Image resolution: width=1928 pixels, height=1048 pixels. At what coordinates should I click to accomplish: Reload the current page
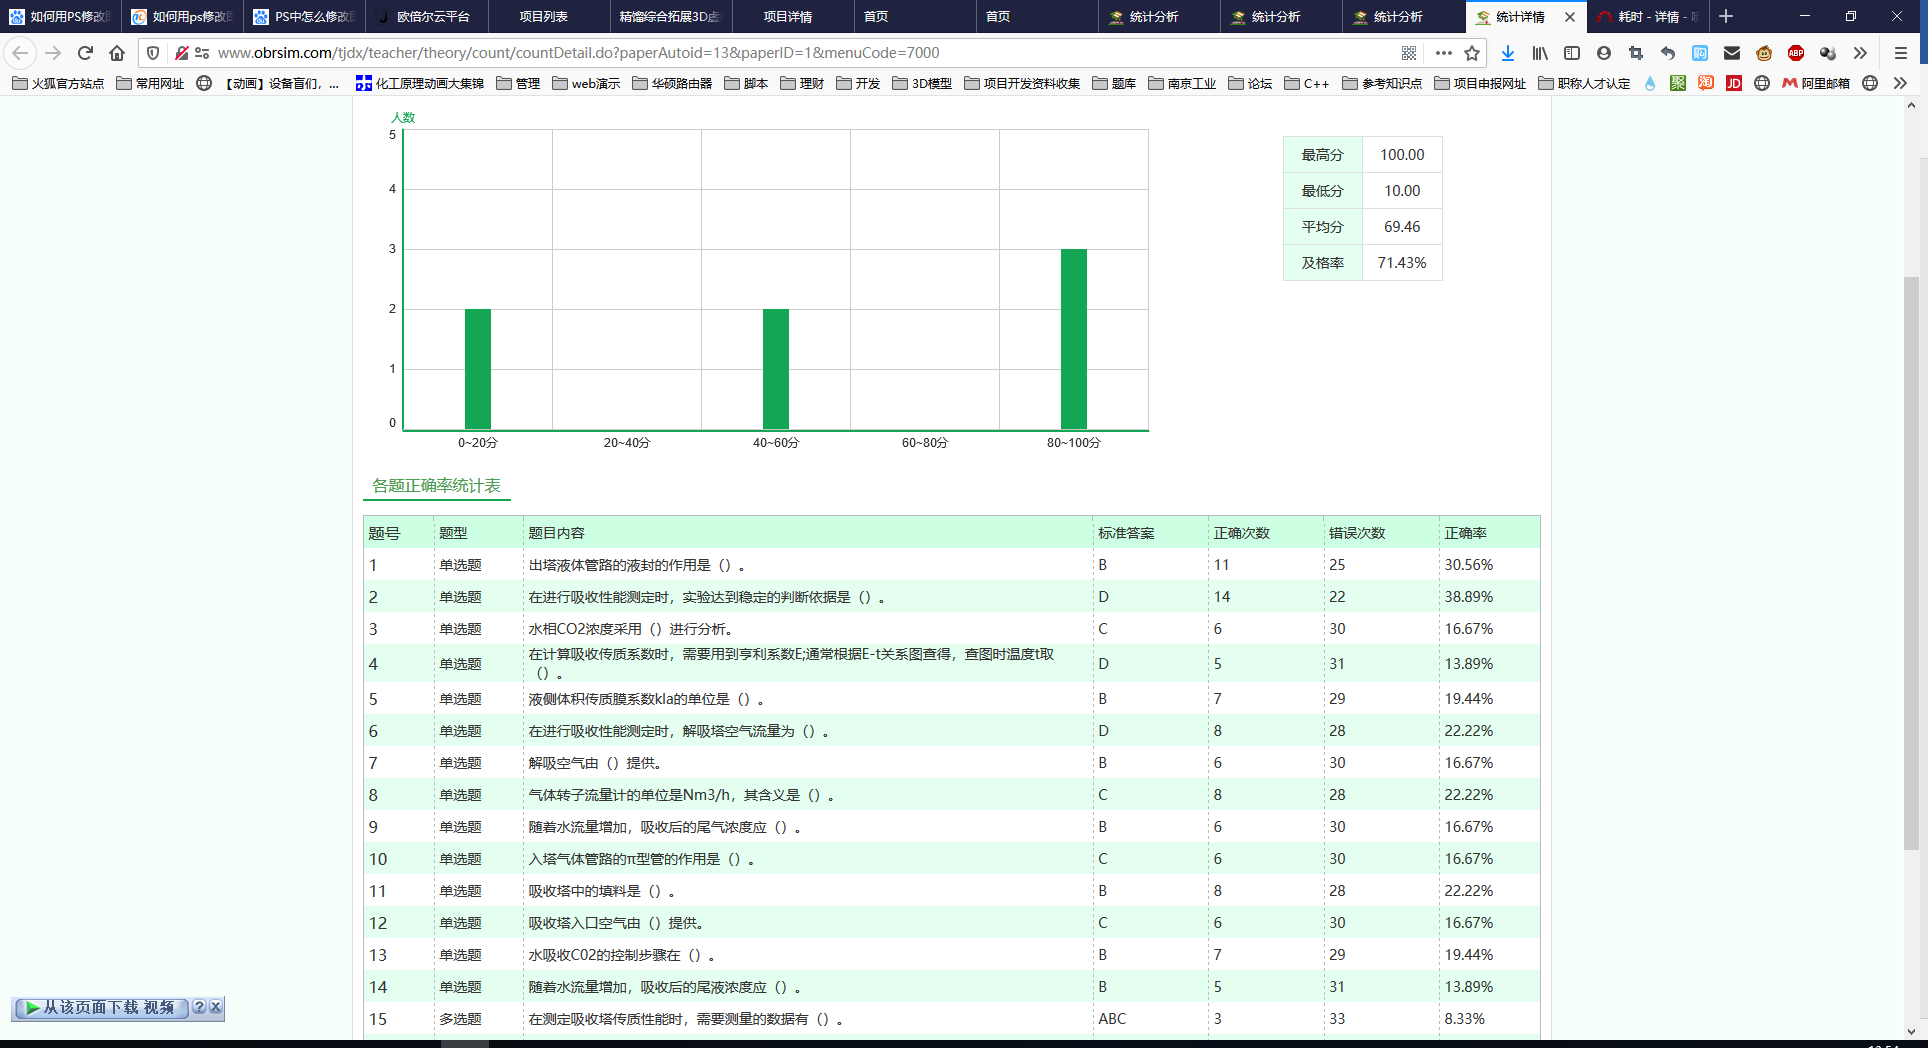pos(85,53)
